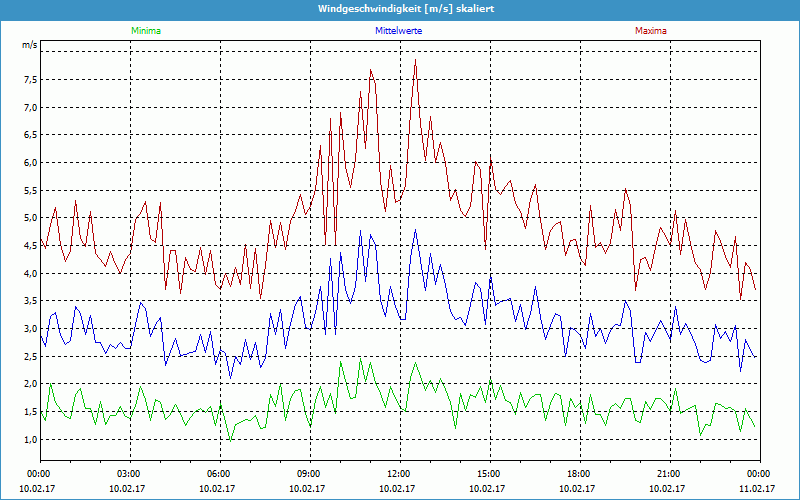Screen dimensions: 800x500
Task: Click the 09:00 time axis label
Action: [x=309, y=474]
